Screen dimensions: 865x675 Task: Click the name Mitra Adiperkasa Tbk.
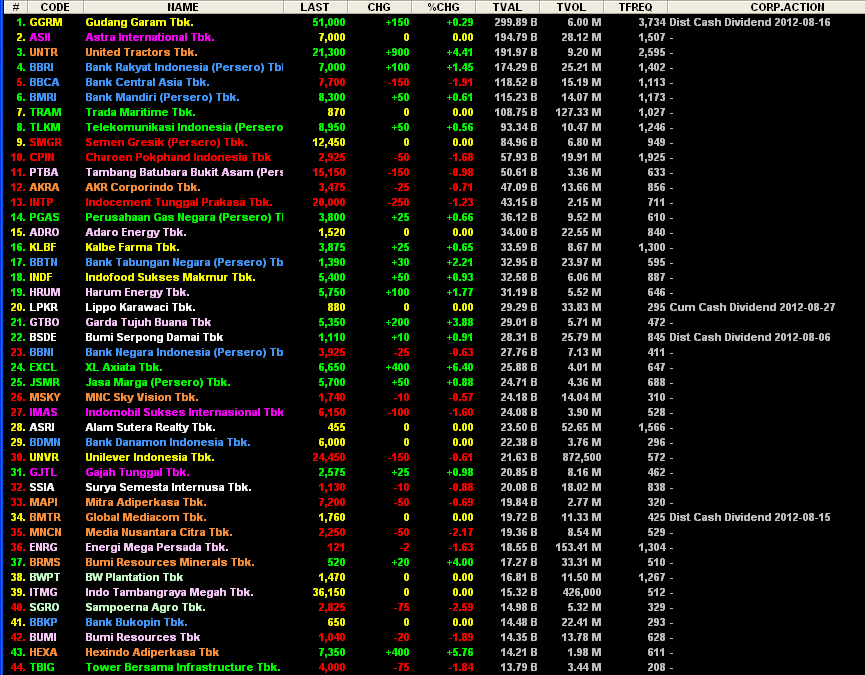point(146,502)
